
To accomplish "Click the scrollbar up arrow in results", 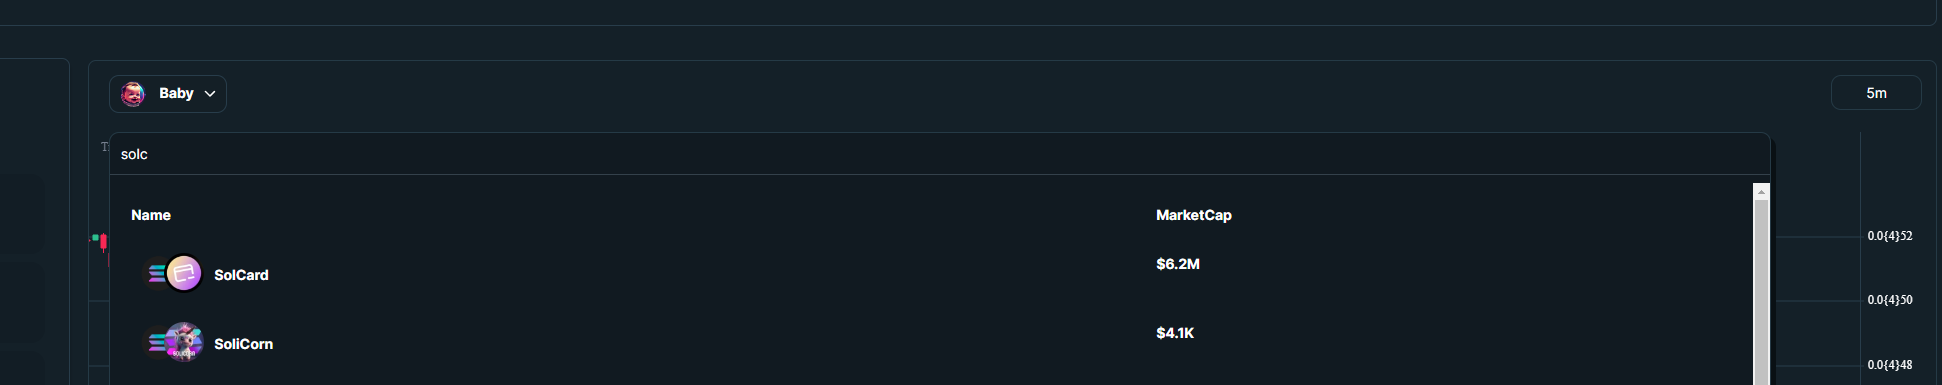I will point(1762,192).
